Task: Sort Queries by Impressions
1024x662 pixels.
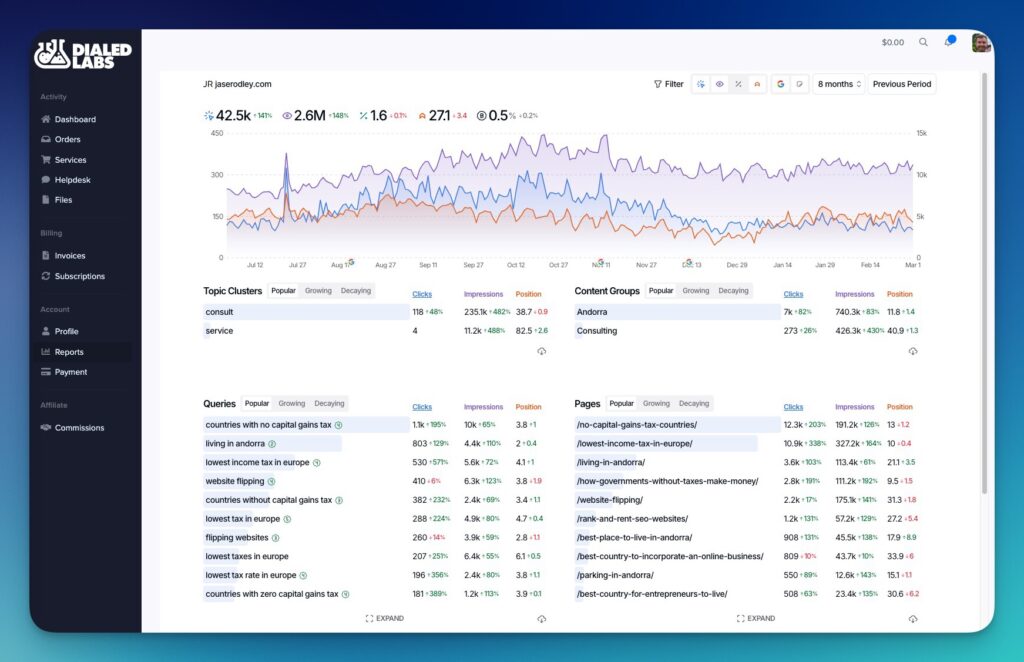Action: coord(483,407)
